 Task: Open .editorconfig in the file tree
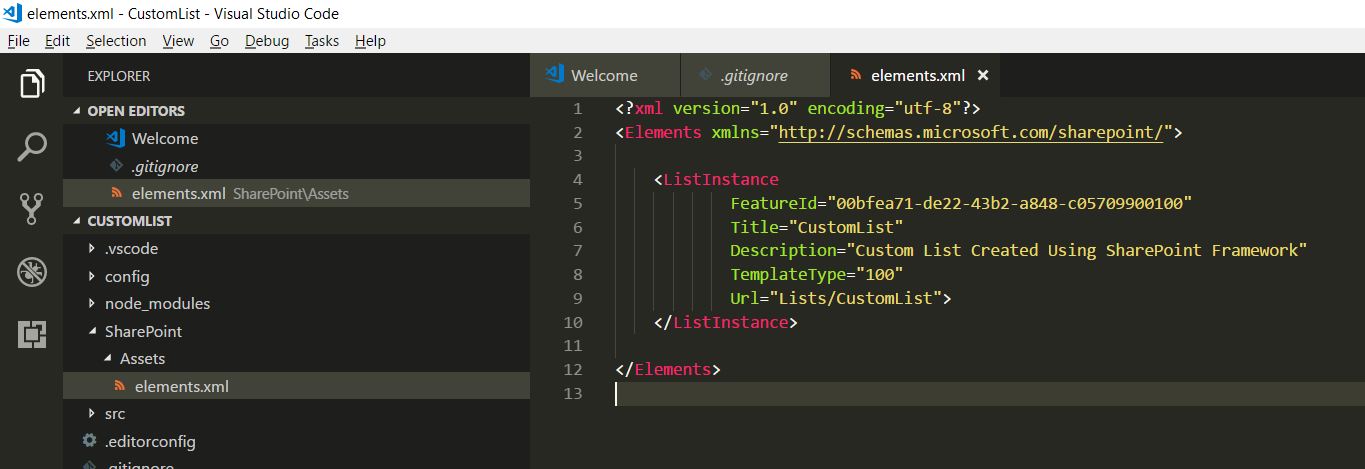tap(296, 441)
